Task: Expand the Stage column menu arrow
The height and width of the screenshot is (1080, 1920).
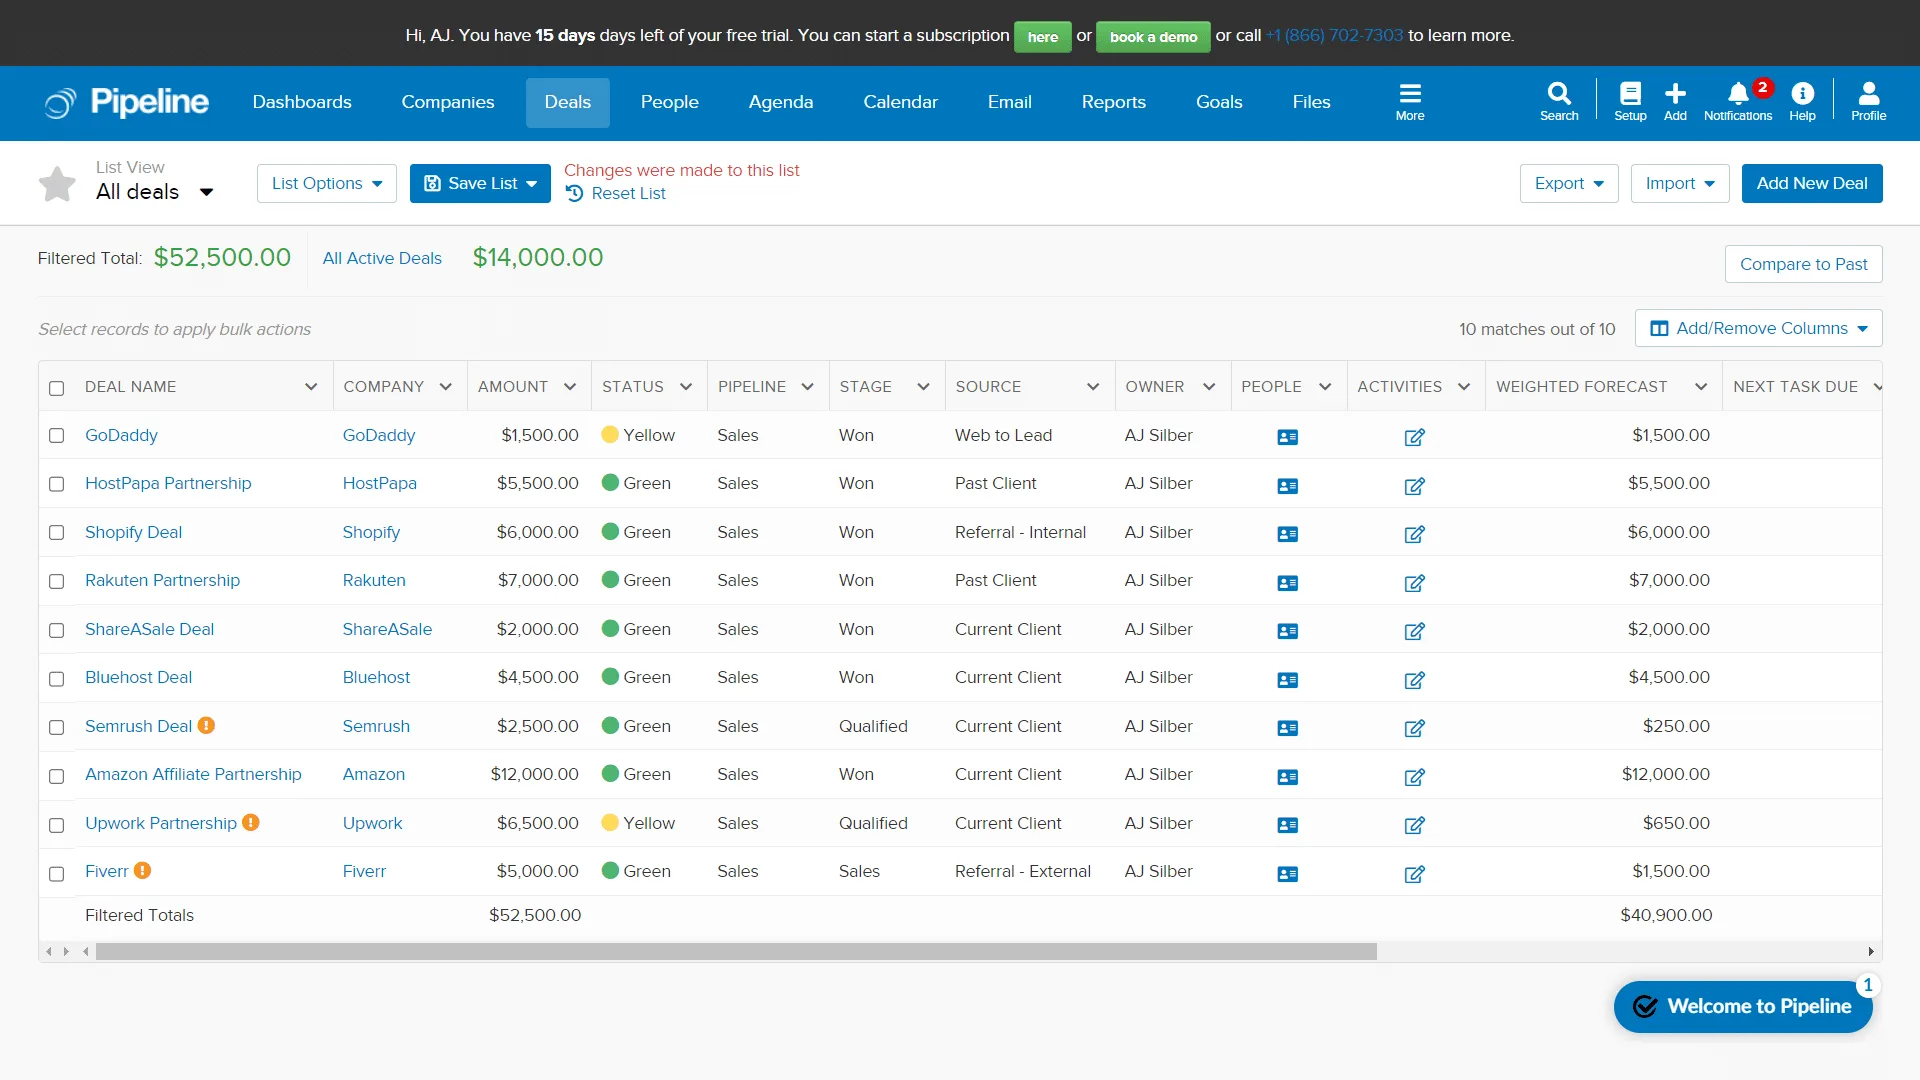Action: pyautogui.click(x=923, y=387)
